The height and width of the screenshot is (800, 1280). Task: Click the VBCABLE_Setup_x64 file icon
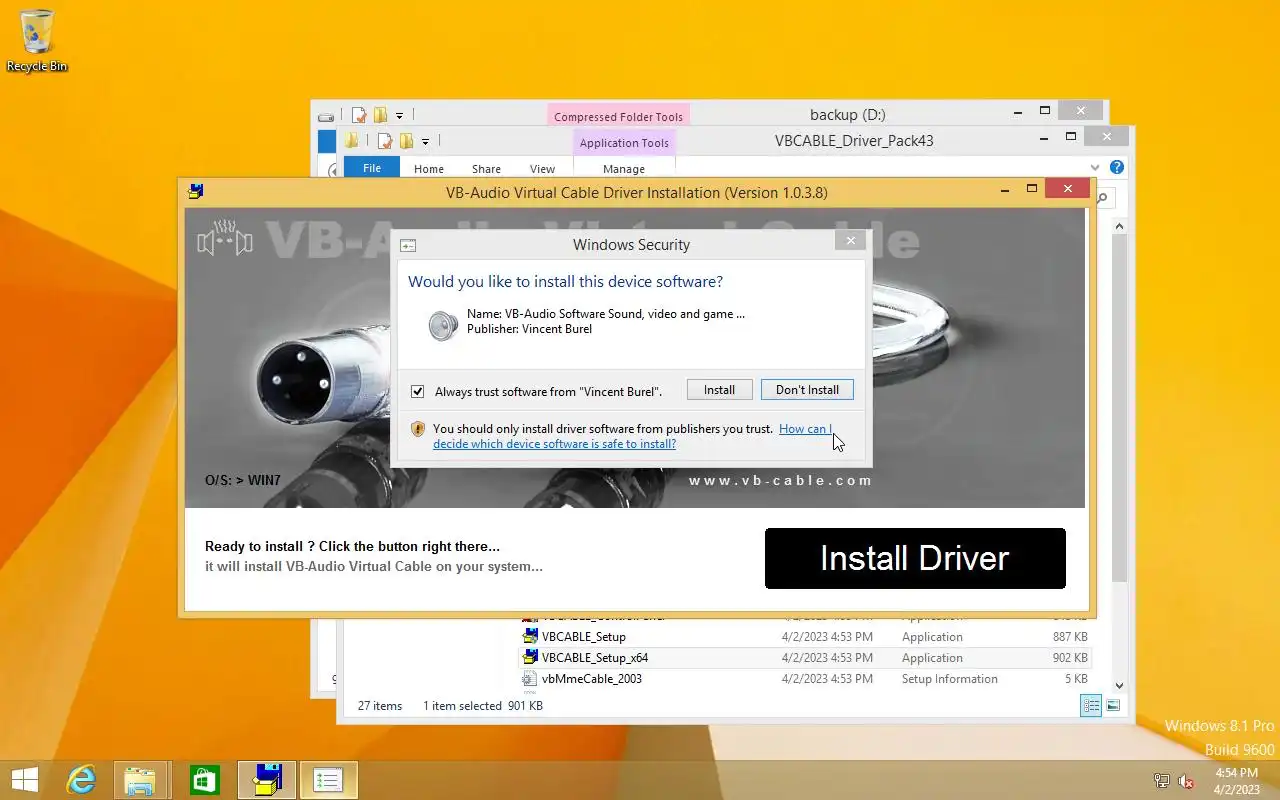pos(530,657)
